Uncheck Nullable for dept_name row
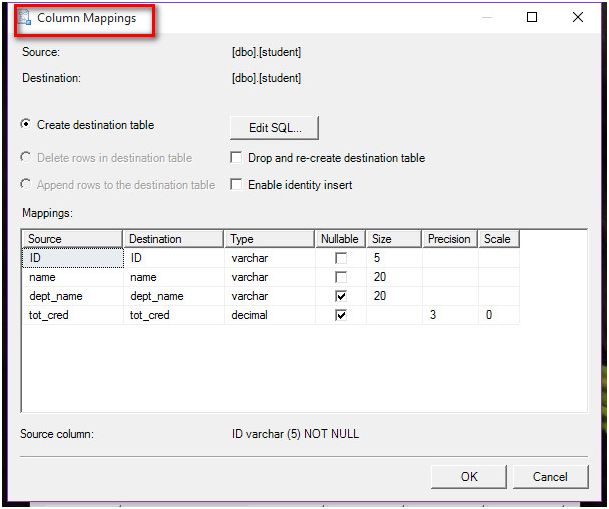This screenshot has width=609, height=509. point(341,296)
